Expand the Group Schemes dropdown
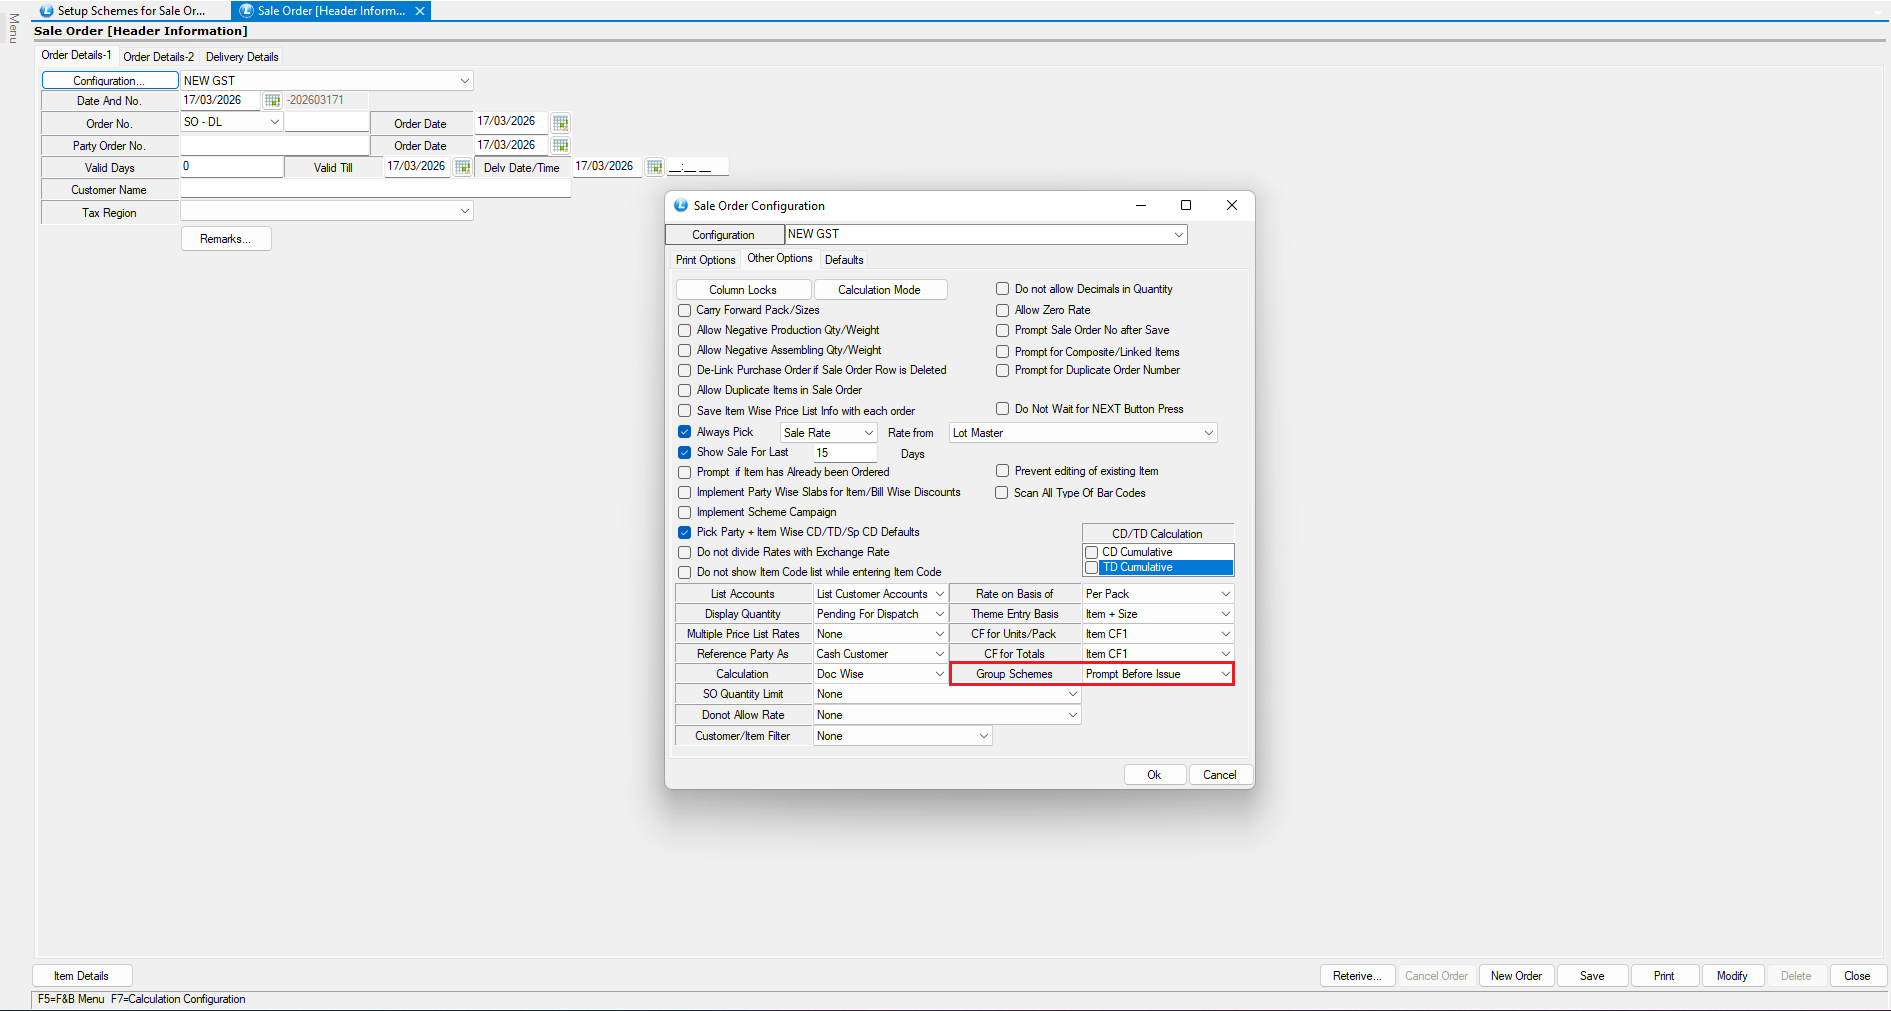The height and width of the screenshot is (1011, 1891). (x=1225, y=674)
